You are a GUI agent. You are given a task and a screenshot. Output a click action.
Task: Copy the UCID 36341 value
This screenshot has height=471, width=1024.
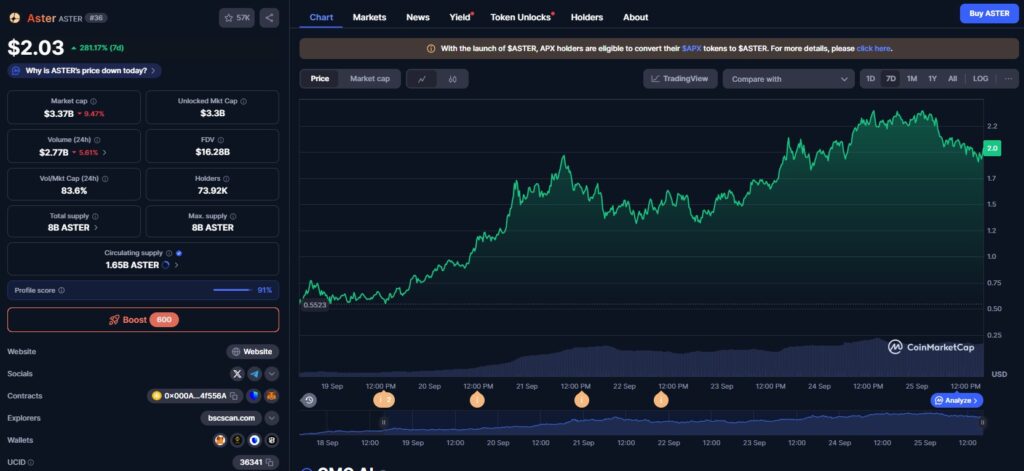271,462
